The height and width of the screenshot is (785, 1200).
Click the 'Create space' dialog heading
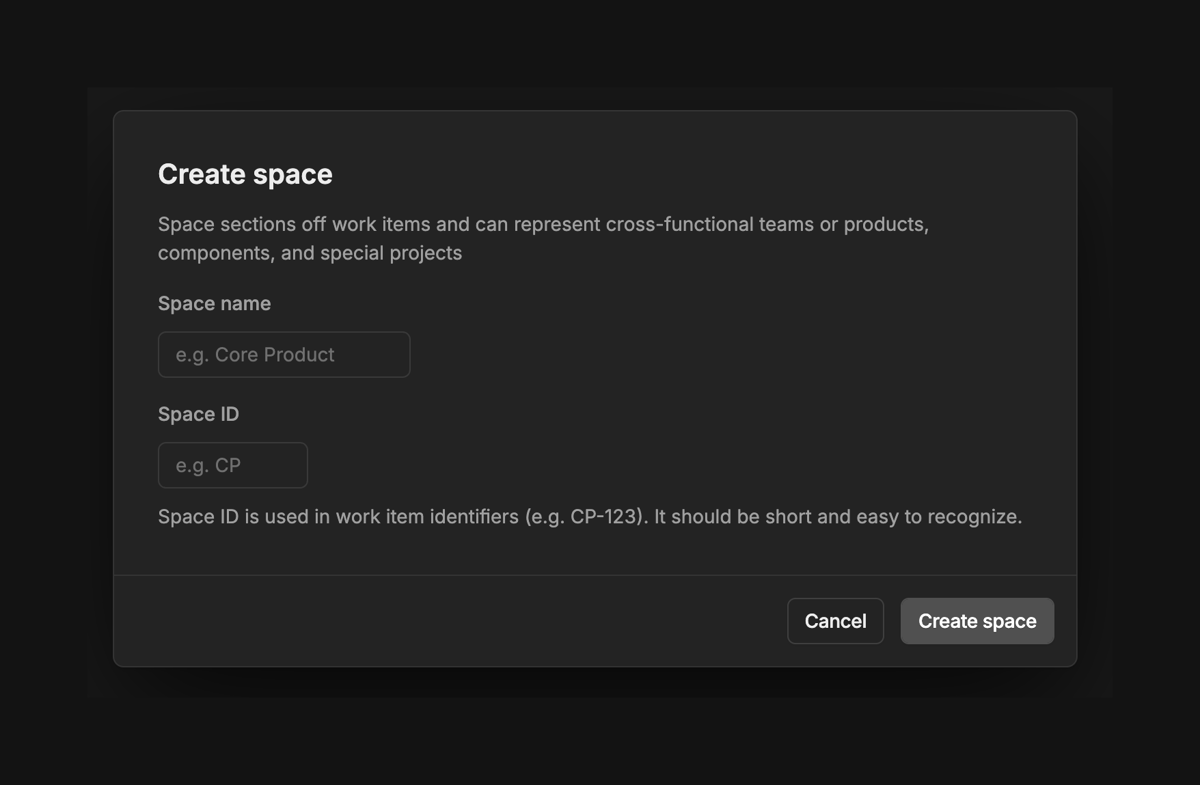point(245,174)
